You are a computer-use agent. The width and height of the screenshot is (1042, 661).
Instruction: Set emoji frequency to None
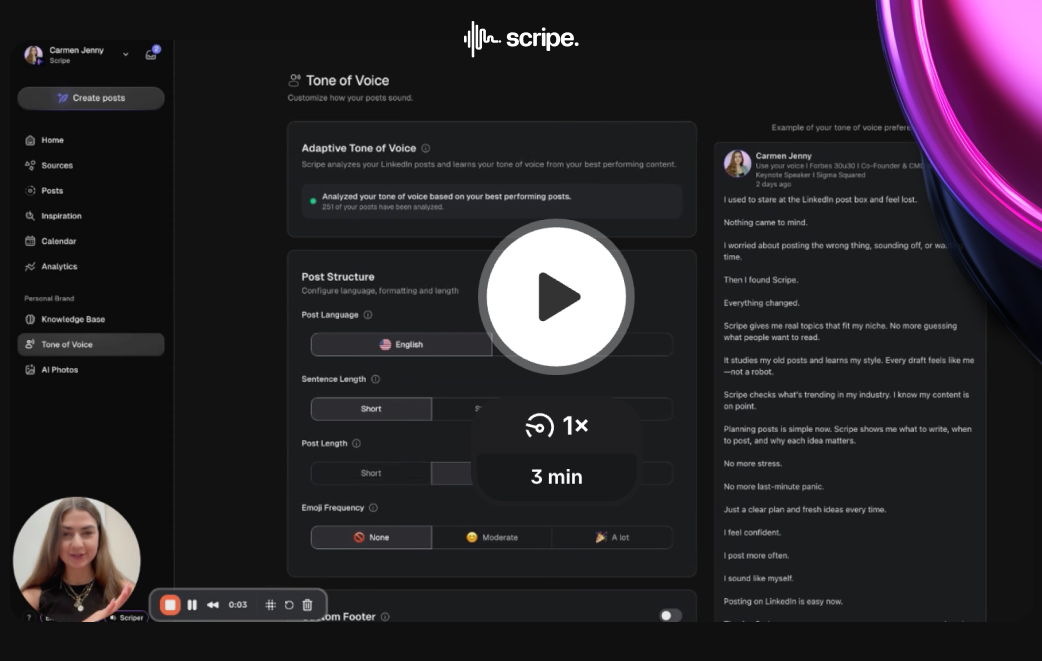coord(371,537)
